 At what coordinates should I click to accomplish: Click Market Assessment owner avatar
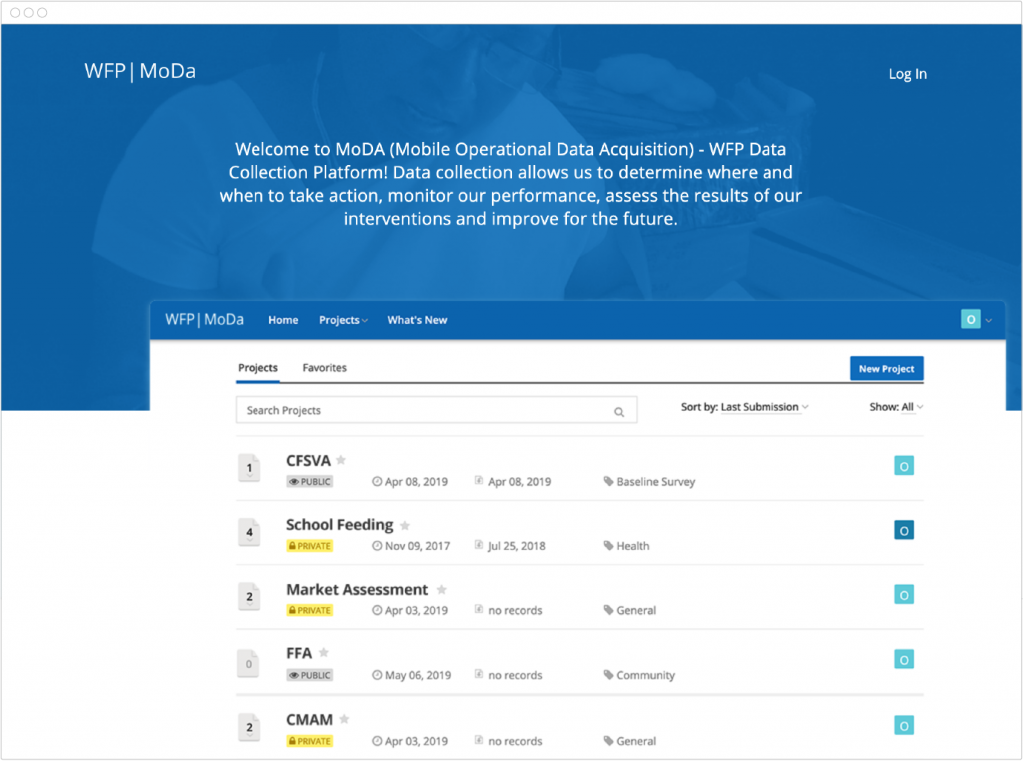(x=904, y=594)
